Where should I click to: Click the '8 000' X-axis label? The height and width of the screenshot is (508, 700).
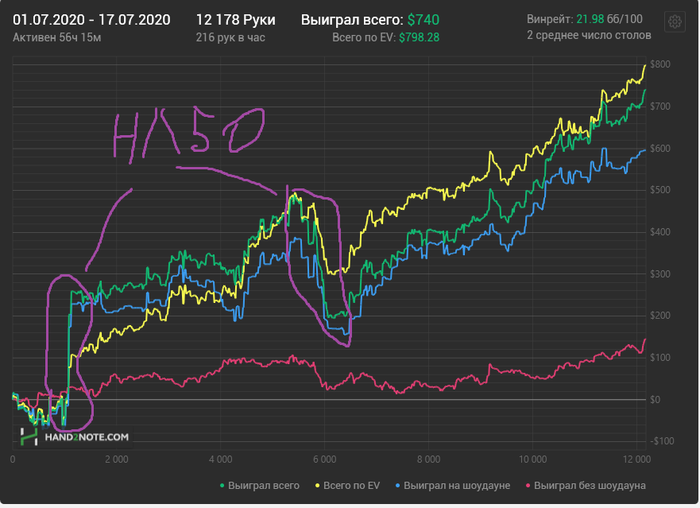point(429,459)
